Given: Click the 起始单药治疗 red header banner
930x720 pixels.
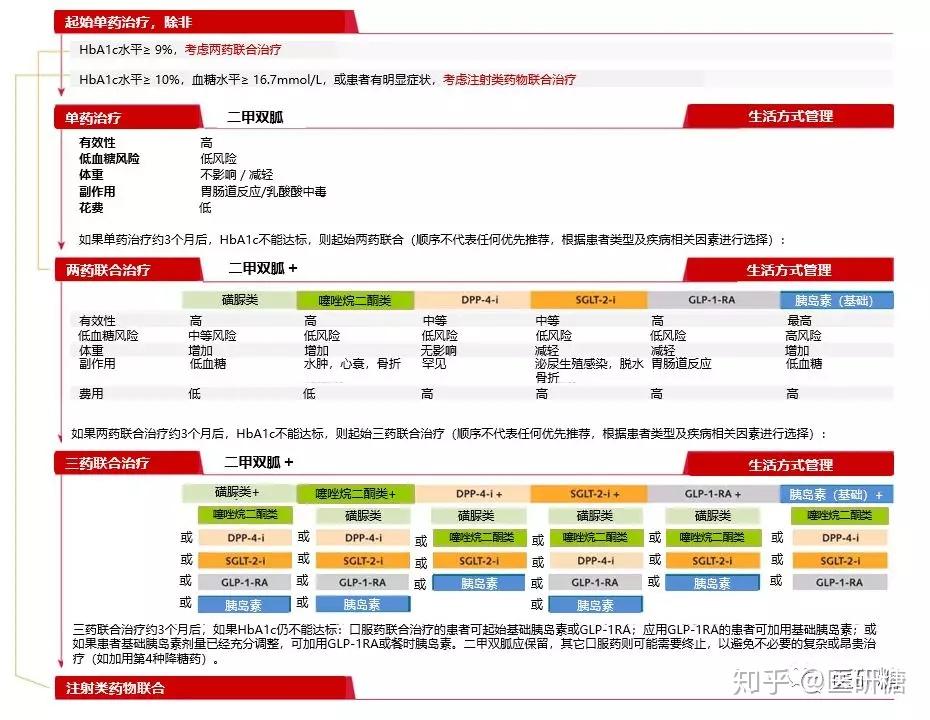Looking at the screenshot, I should (205, 22).
